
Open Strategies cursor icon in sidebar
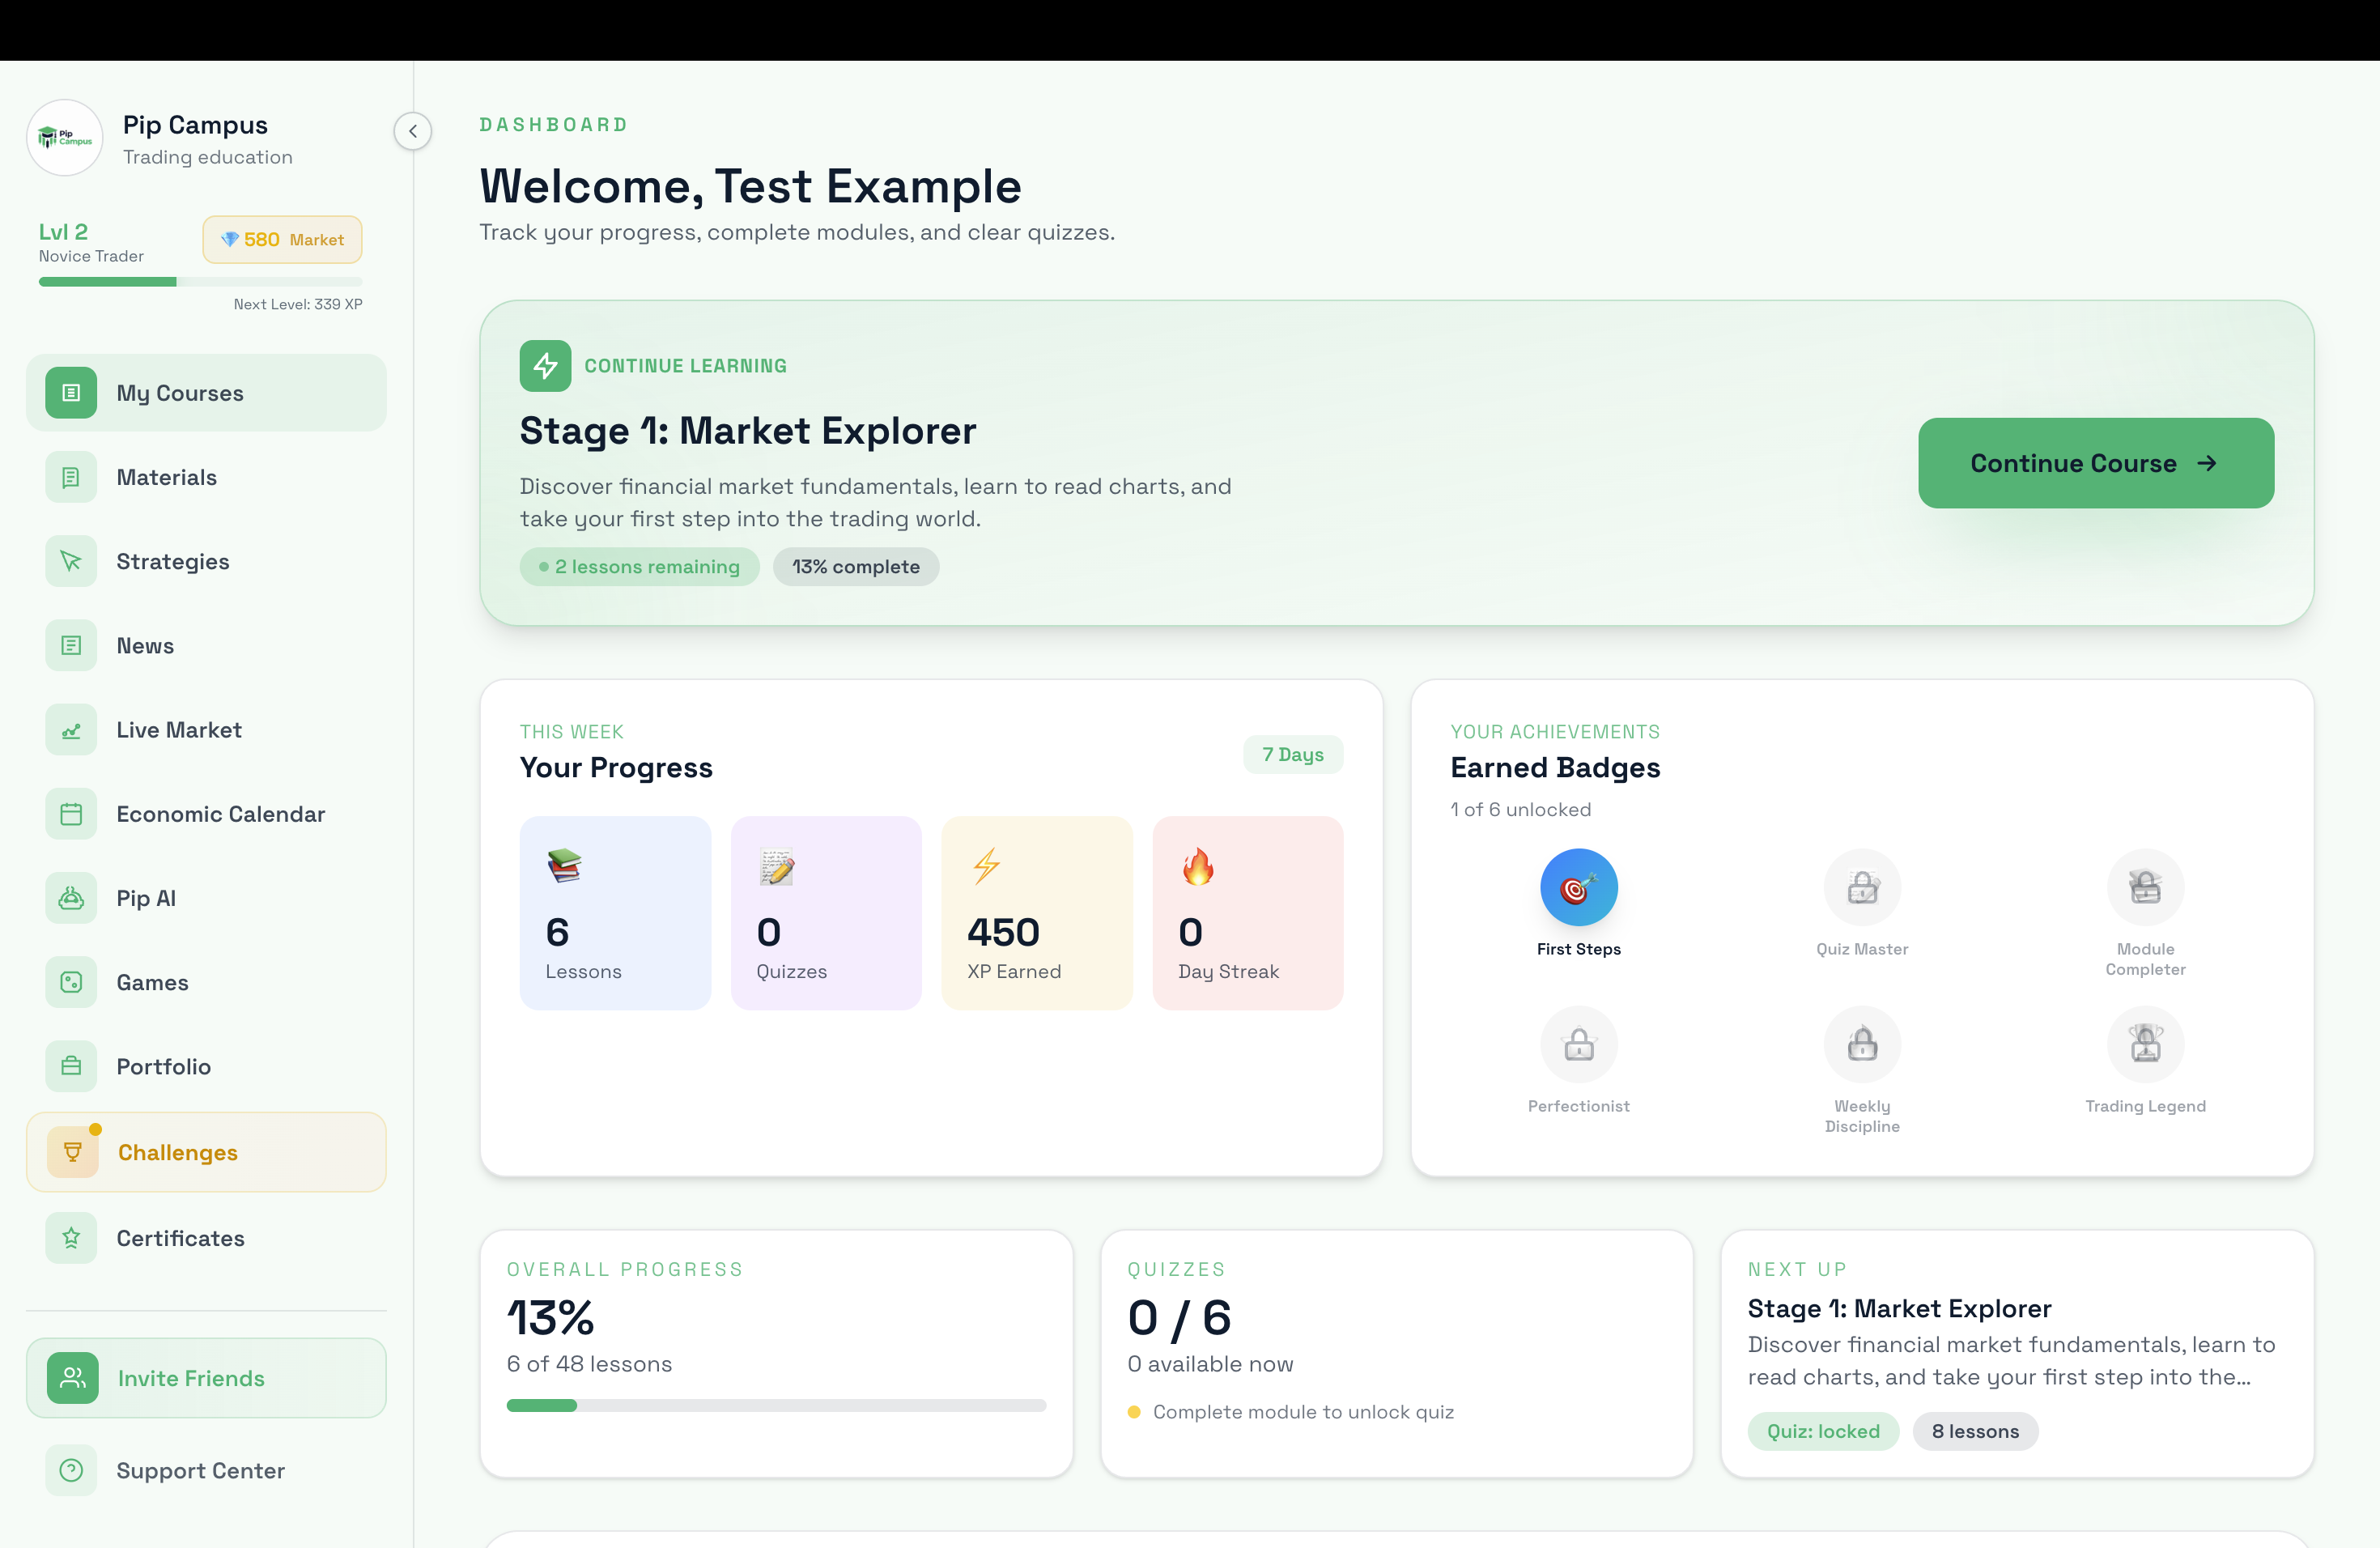(71, 561)
